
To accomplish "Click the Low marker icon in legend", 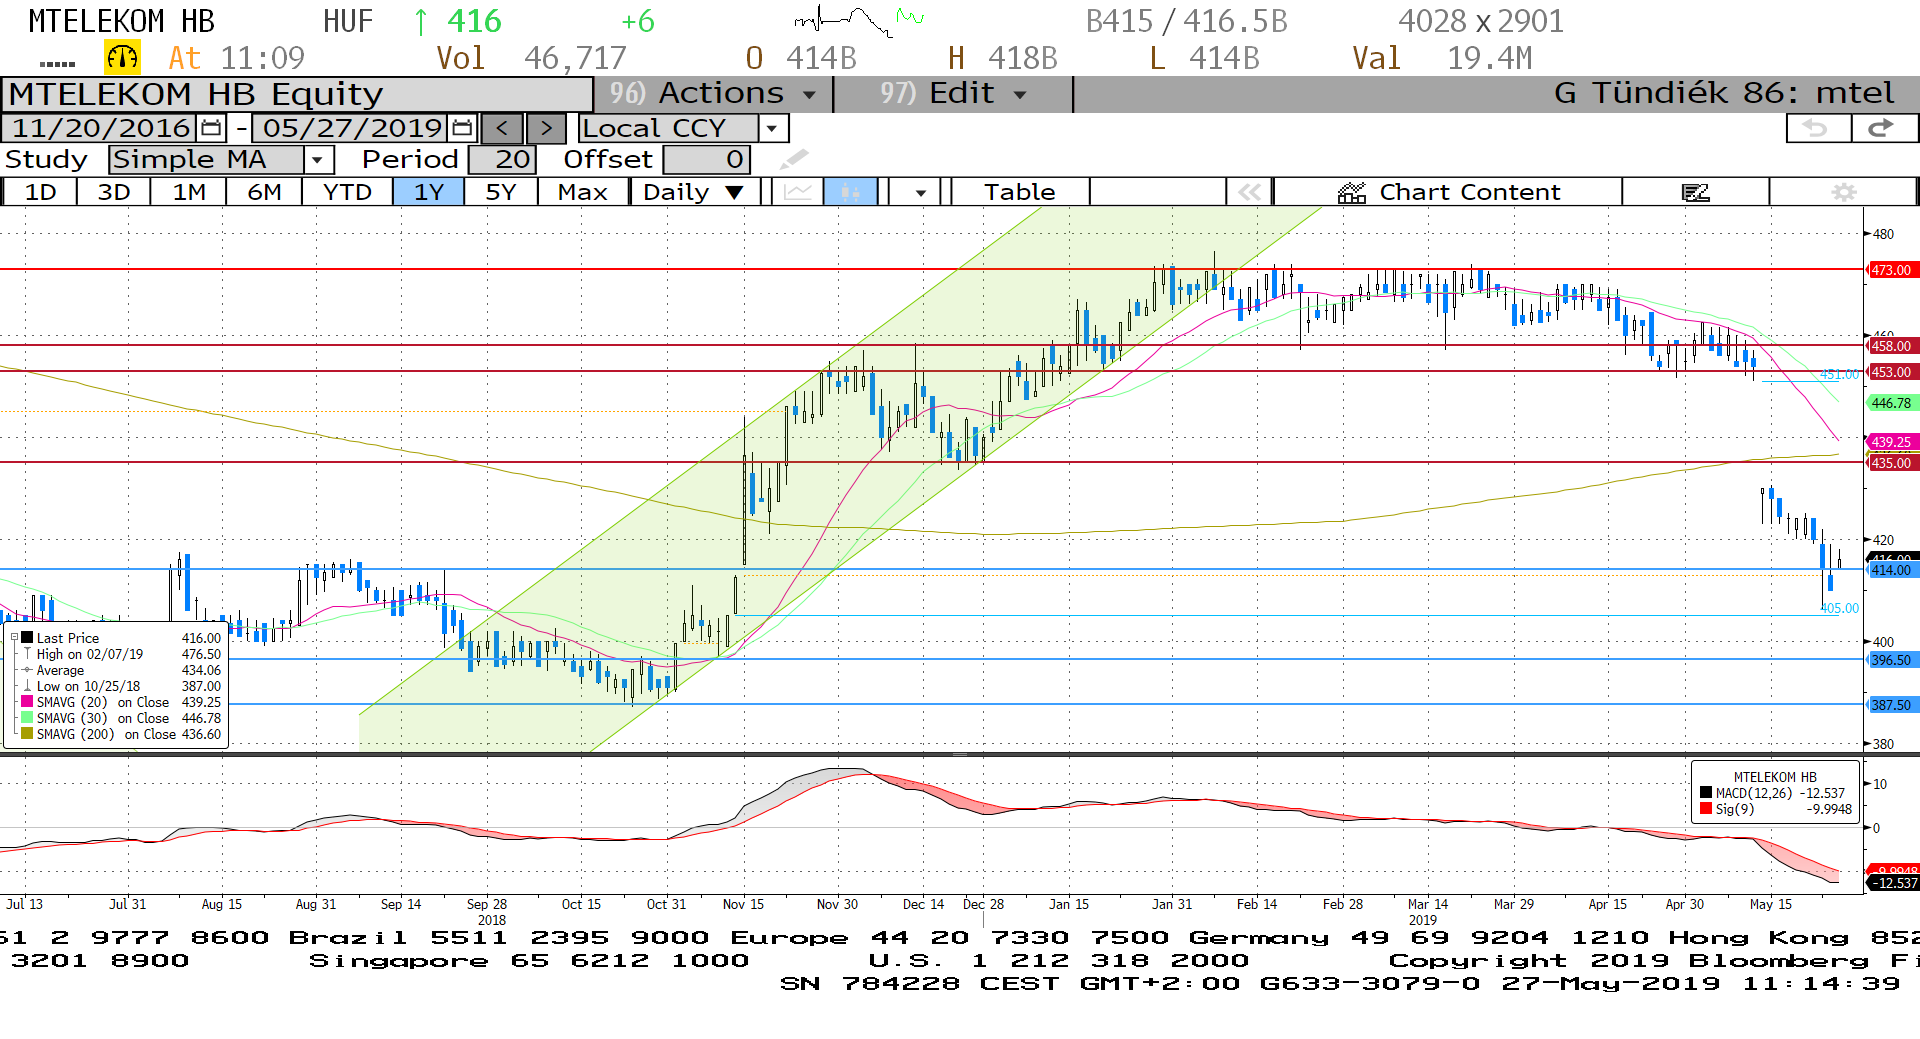I will click(x=28, y=686).
